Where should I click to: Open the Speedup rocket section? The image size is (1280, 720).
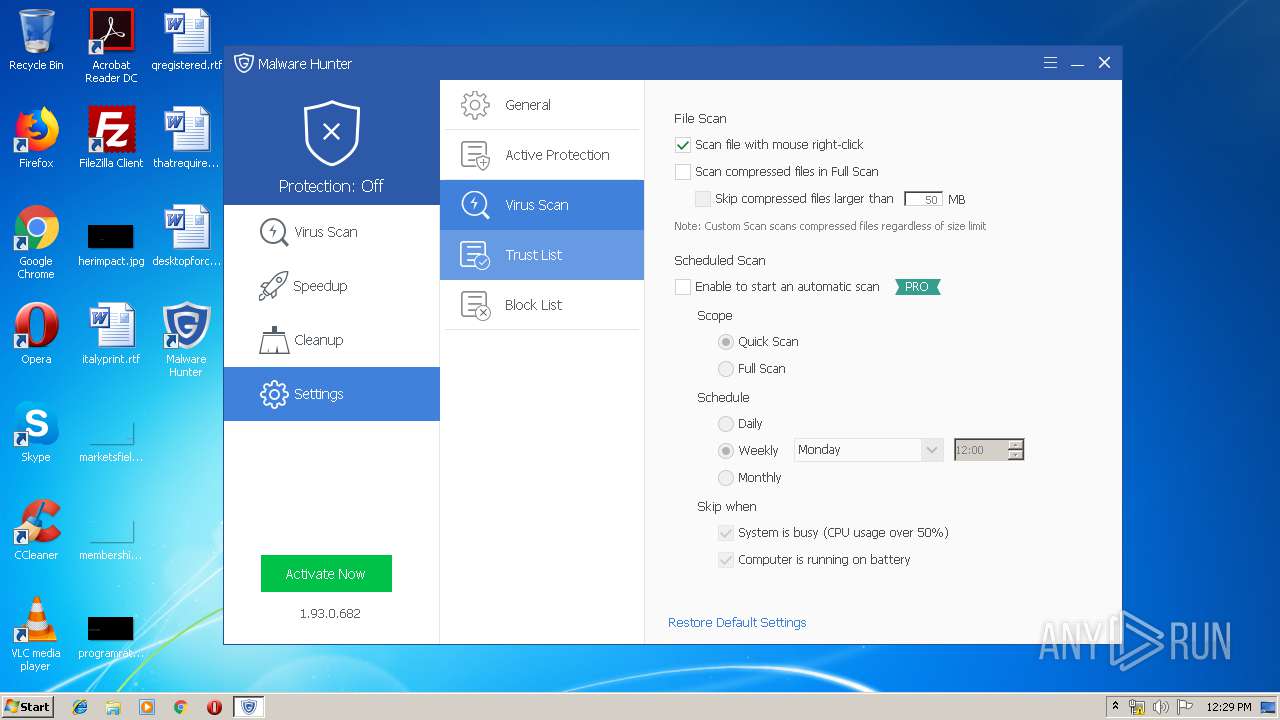[332, 286]
